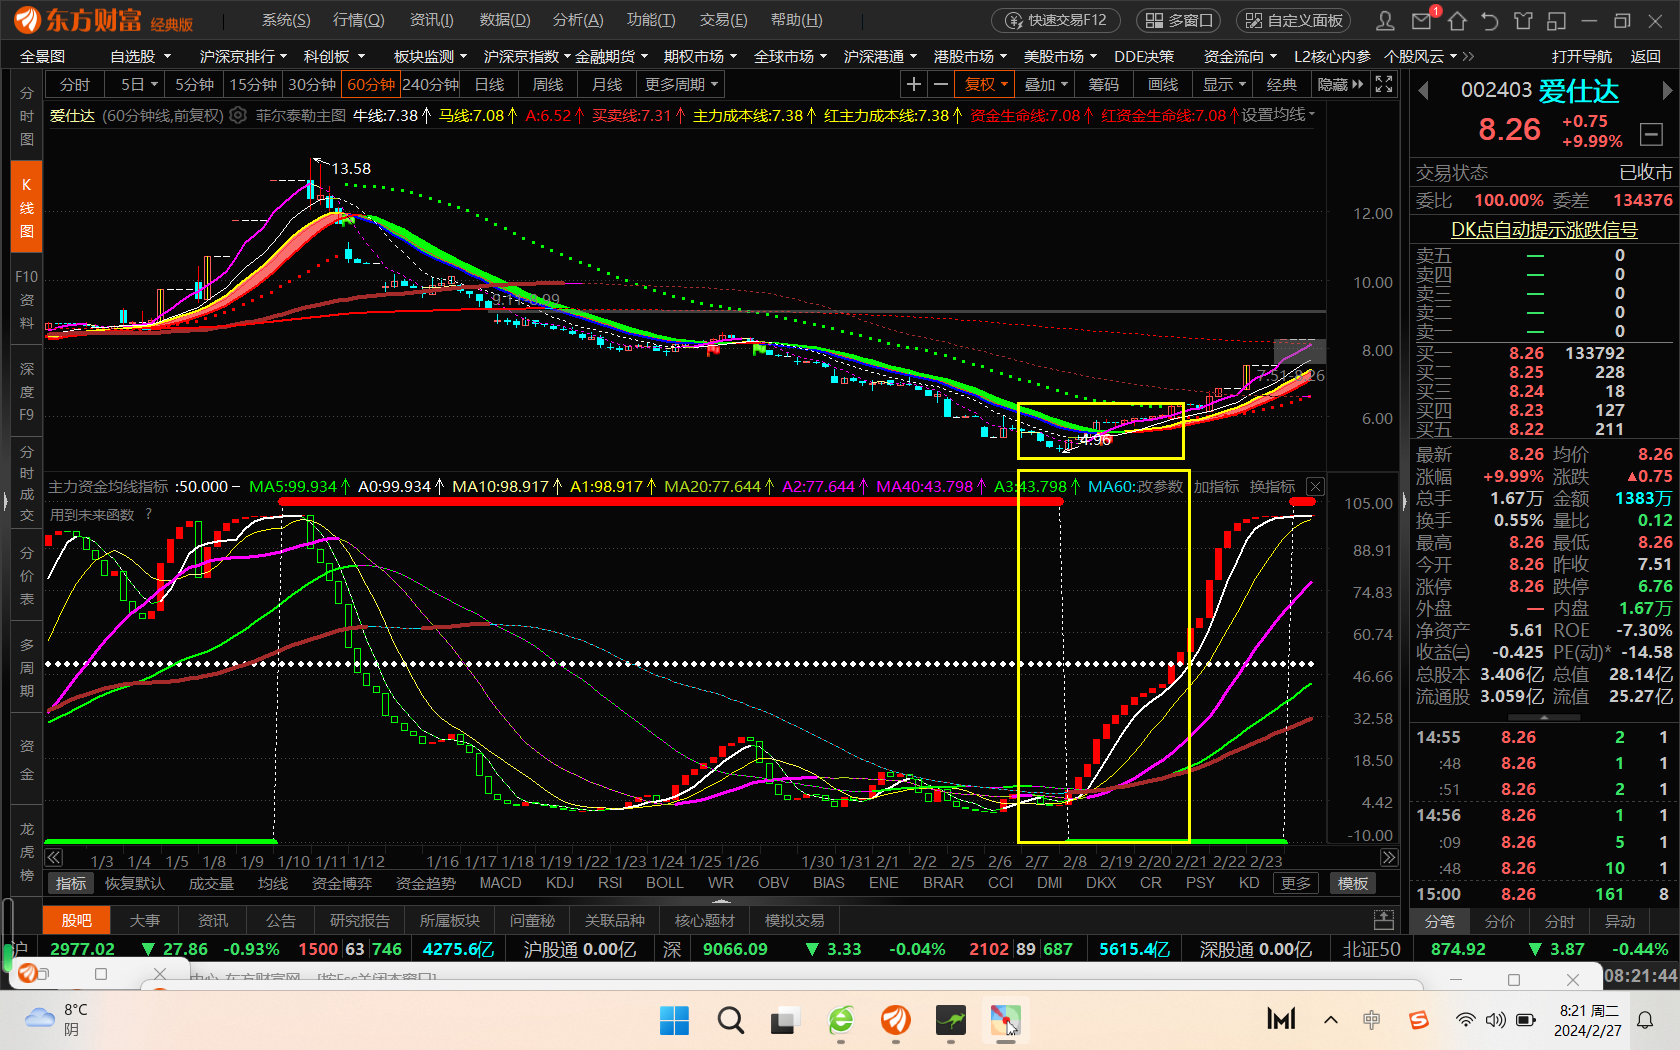Select the 日线 period
Screen dimensions: 1680x1050
click(489, 85)
